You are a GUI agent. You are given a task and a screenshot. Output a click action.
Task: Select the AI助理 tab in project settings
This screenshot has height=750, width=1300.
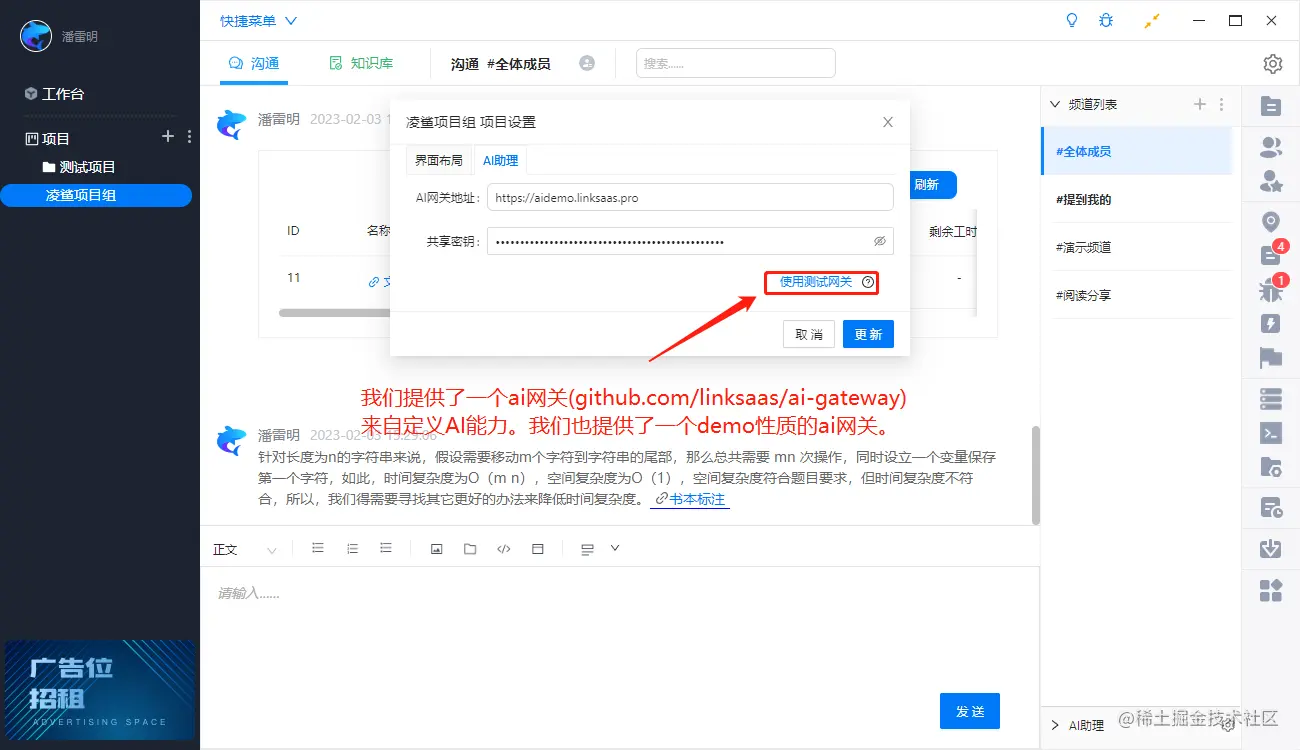tap(500, 160)
